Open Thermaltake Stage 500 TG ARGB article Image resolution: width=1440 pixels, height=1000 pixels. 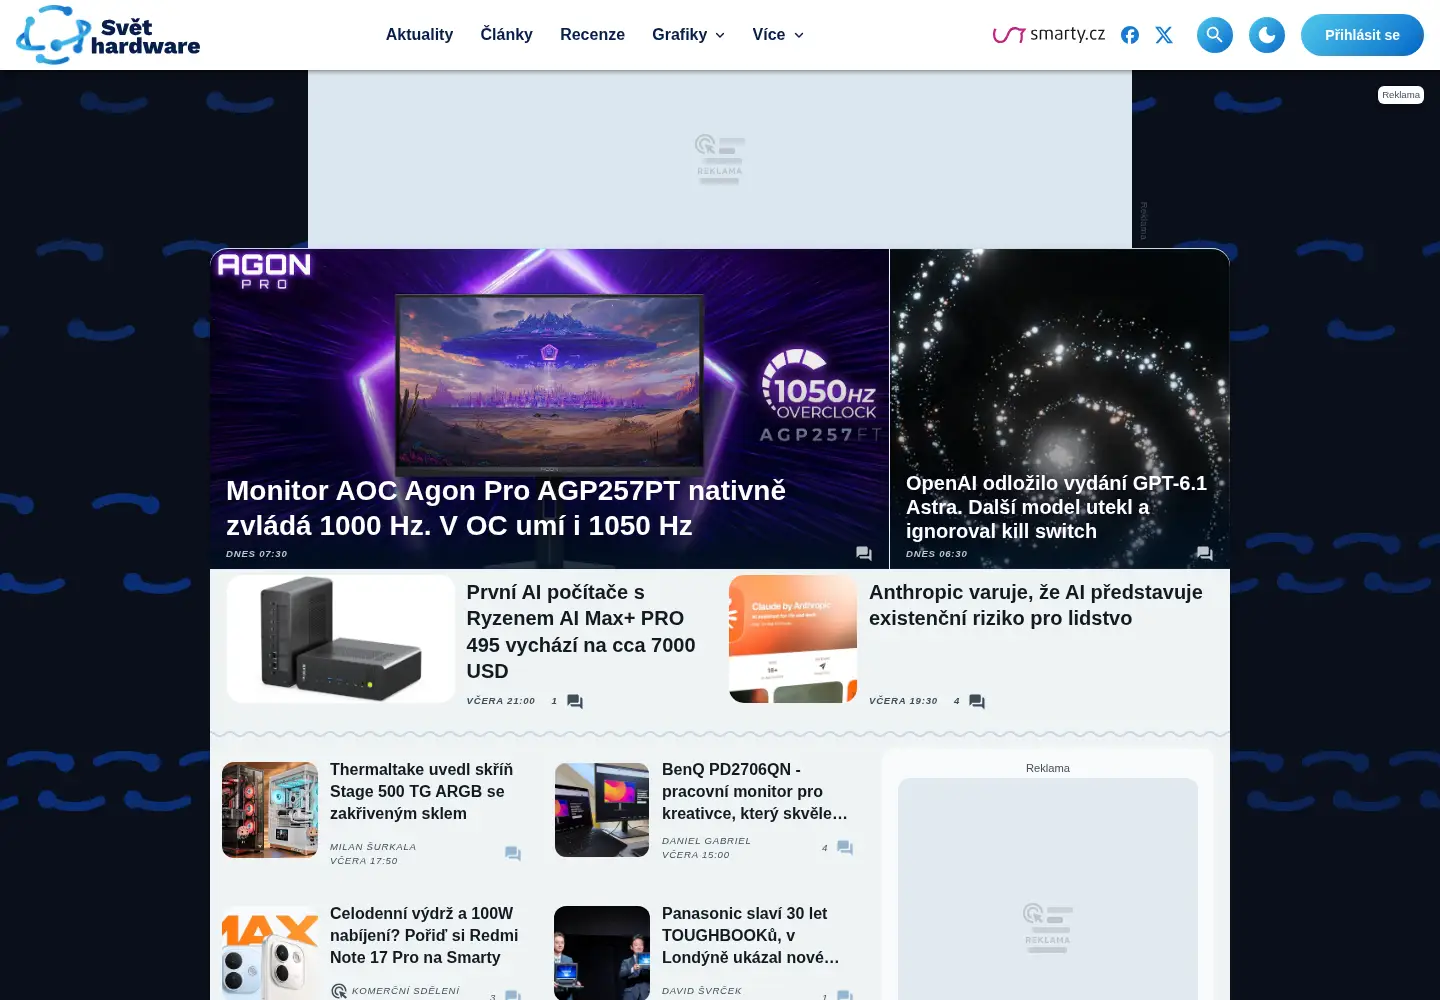(x=421, y=791)
